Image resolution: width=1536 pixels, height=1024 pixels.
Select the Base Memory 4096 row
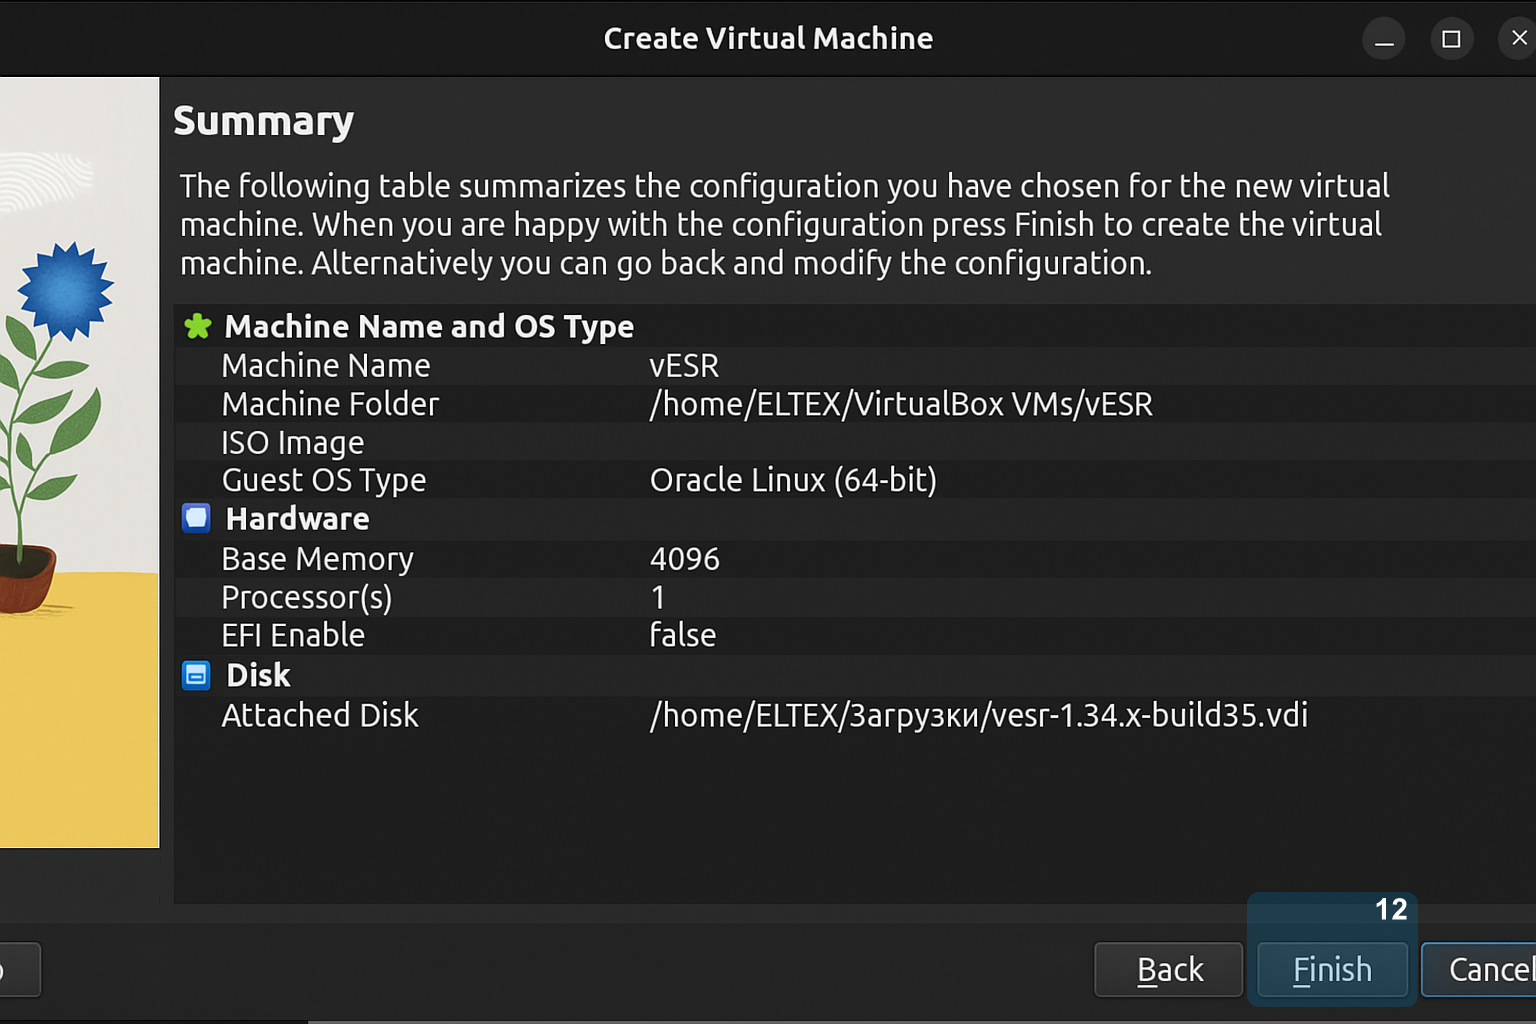[684, 559]
